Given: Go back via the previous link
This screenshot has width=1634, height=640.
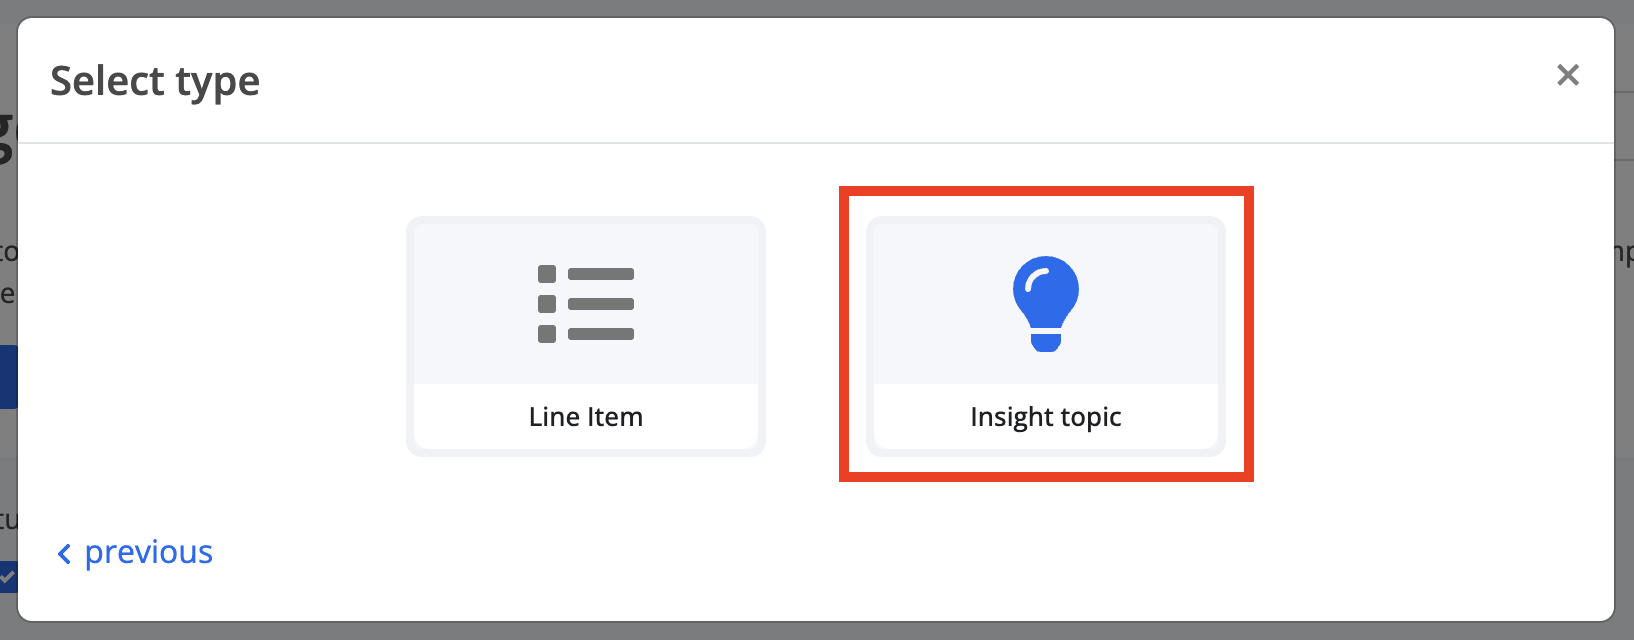Looking at the screenshot, I should tap(135, 552).
